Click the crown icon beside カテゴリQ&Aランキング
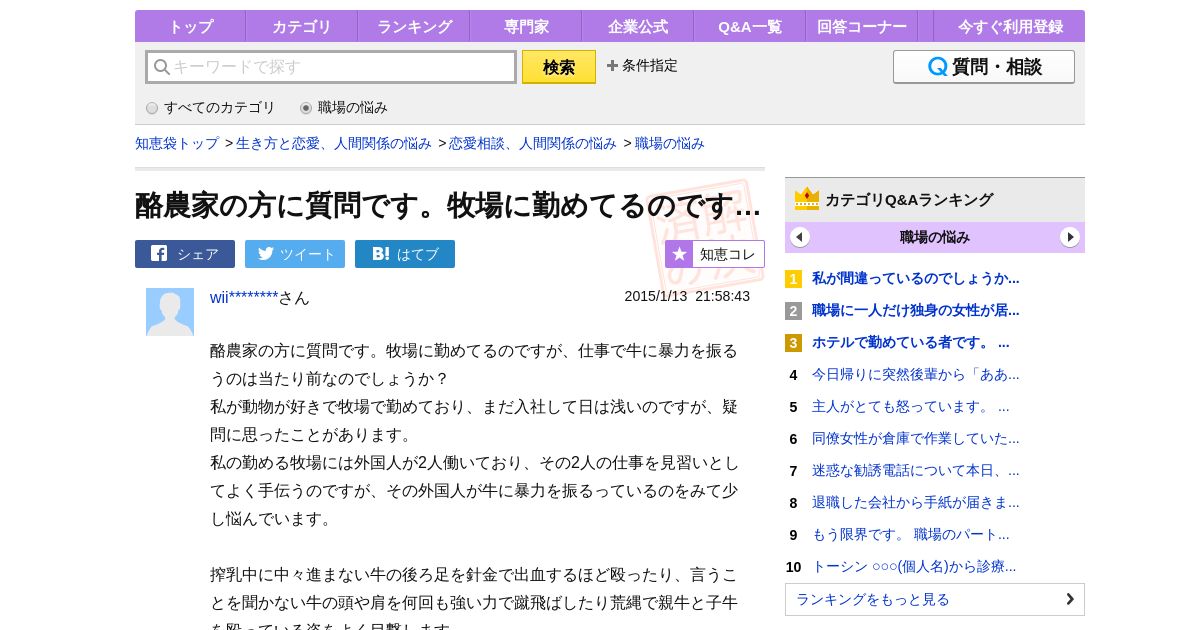The image size is (1200, 630). point(807,199)
